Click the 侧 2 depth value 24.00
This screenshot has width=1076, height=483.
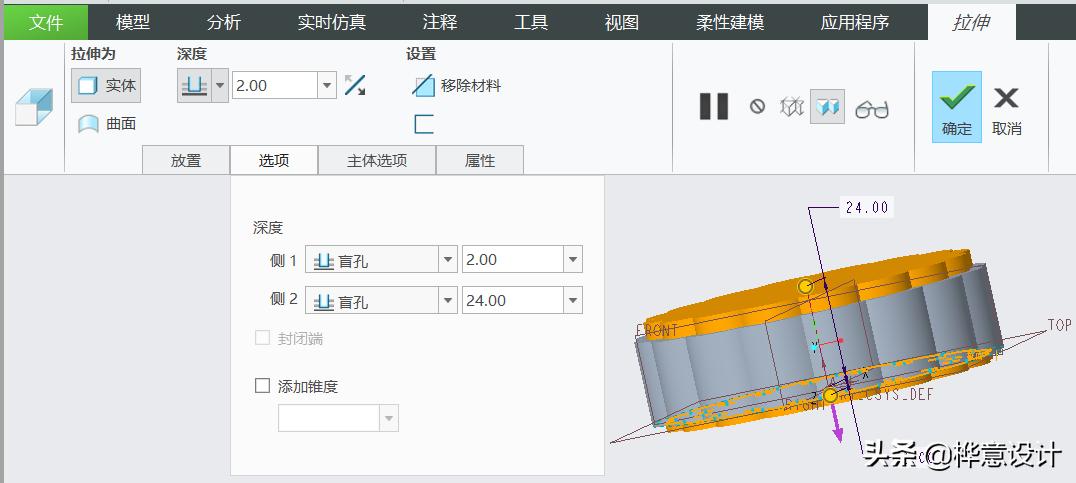tap(513, 301)
